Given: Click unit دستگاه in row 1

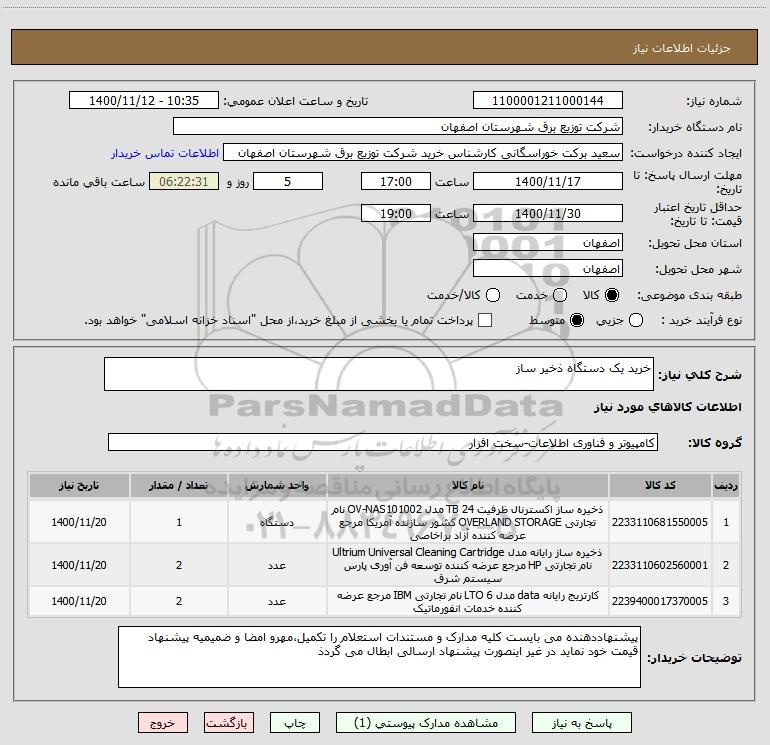Looking at the screenshot, I should pyautogui.click(x=277, y=522).
